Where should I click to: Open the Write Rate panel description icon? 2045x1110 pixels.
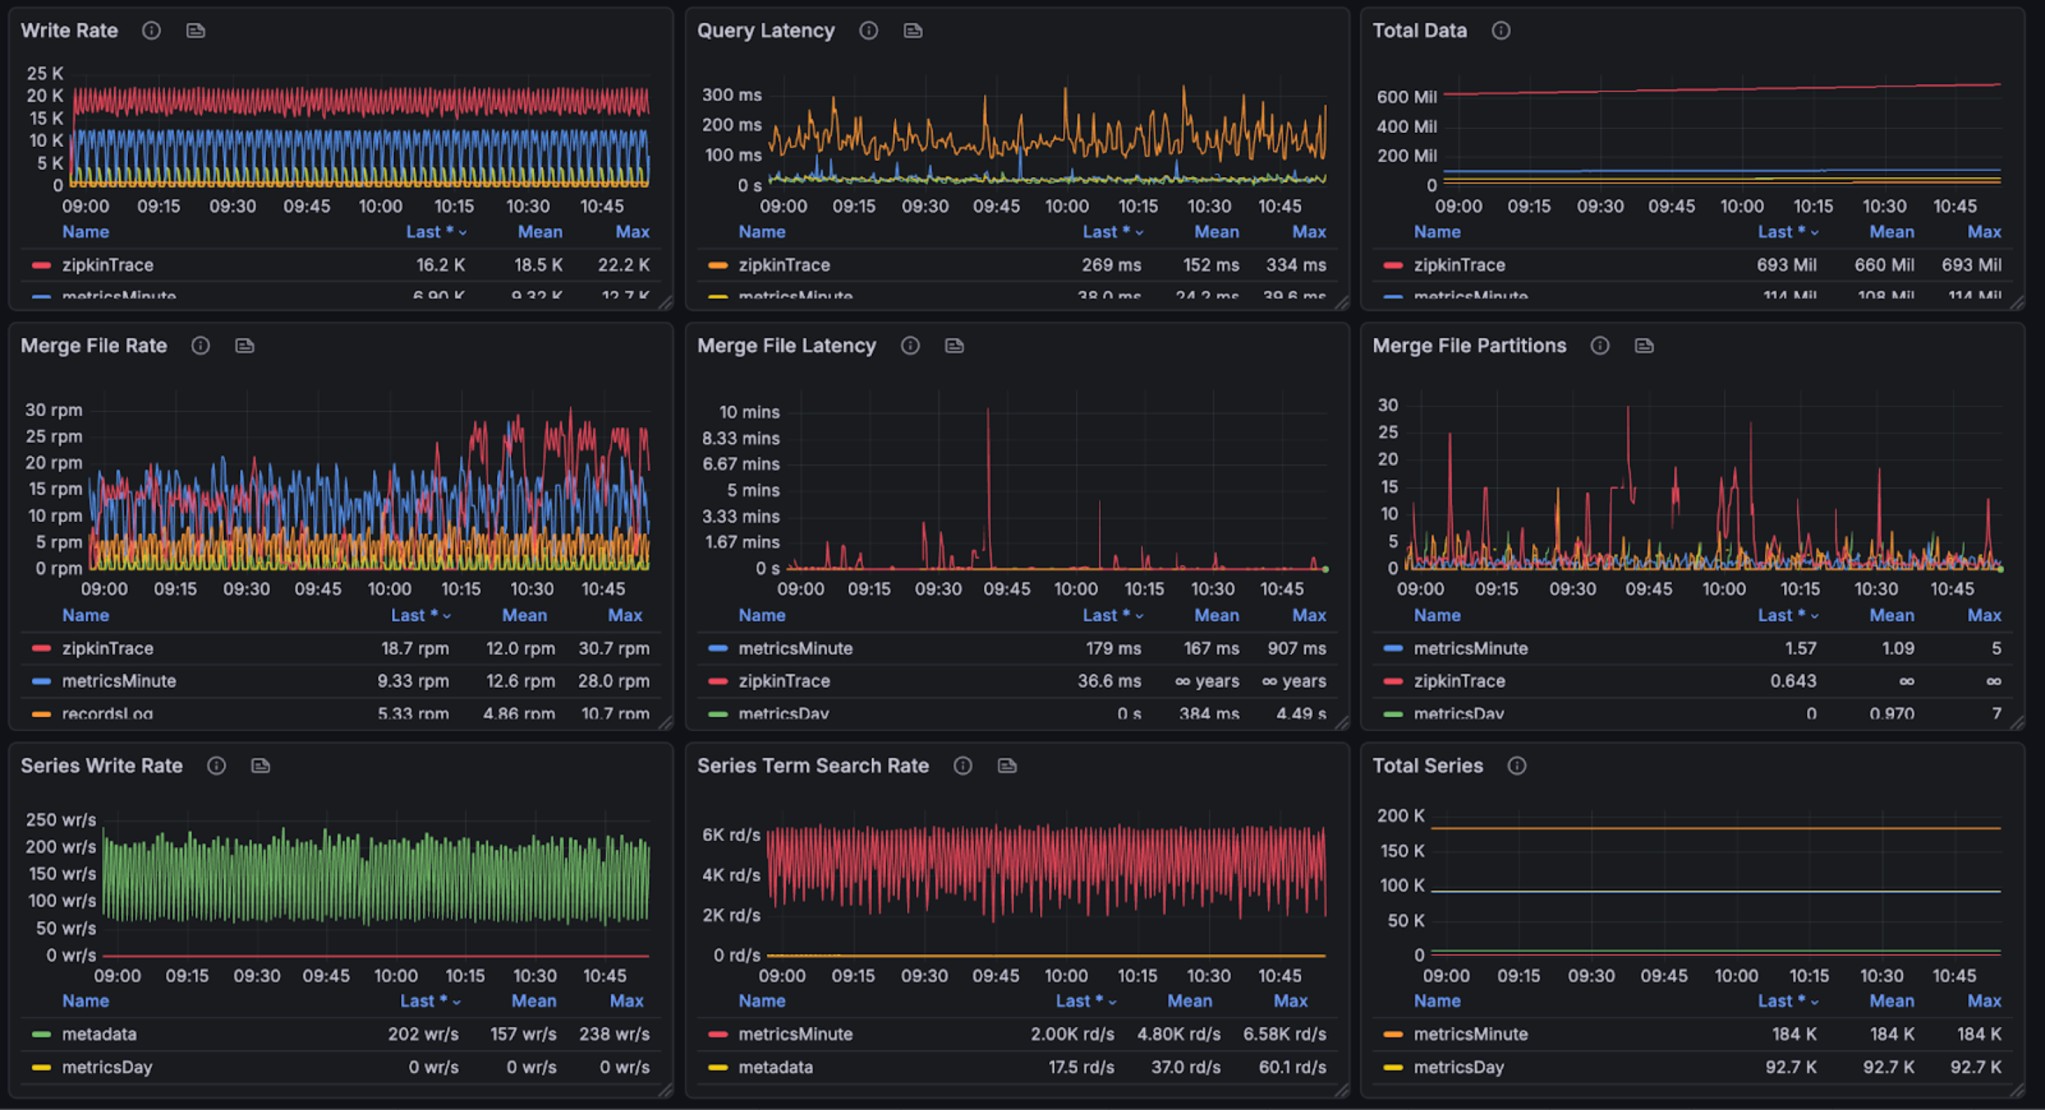coord(196,31)
